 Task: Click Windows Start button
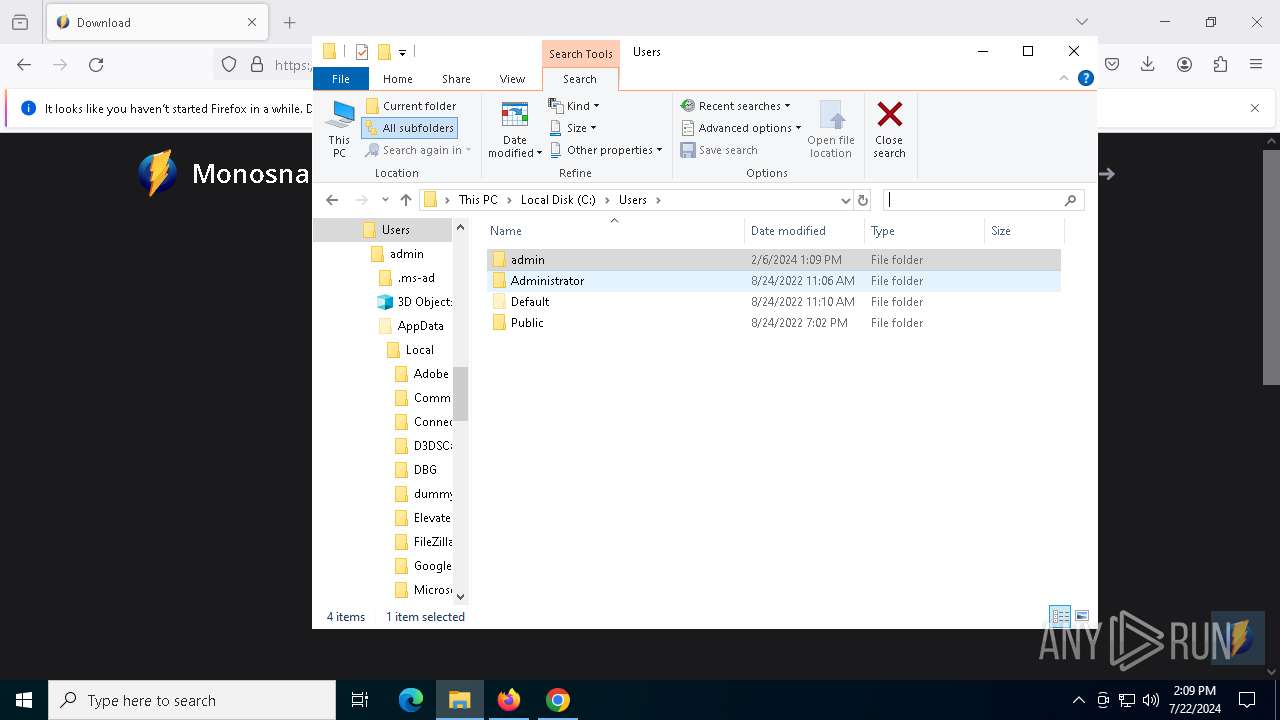24,700
